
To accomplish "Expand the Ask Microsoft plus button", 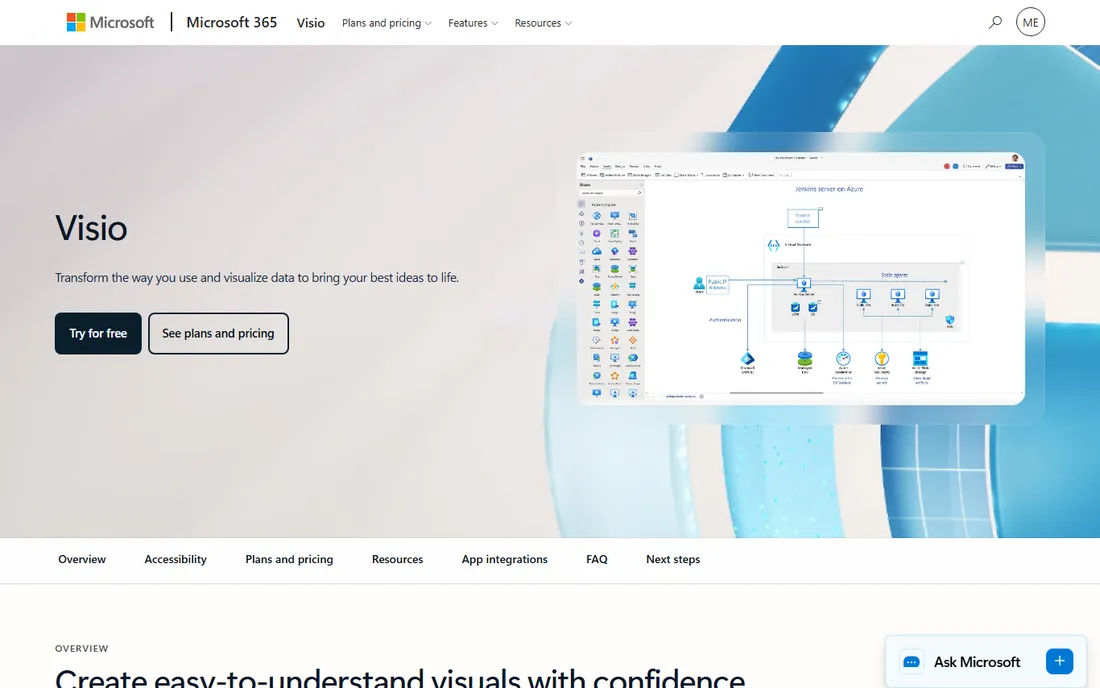I will point(1059,661).
